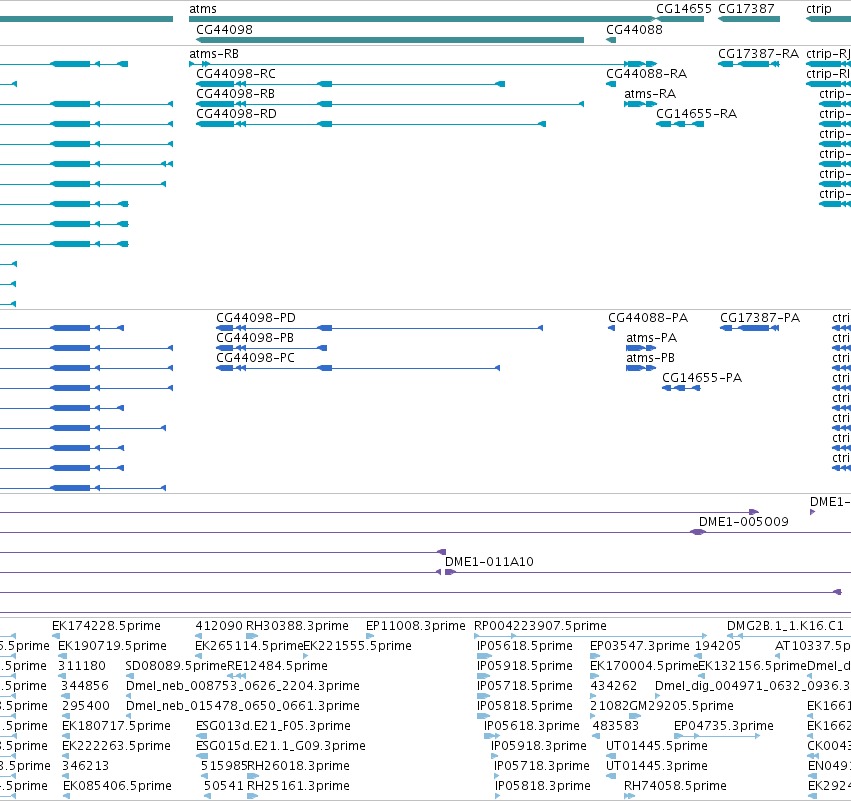Select the CG44088 gene feature
The image size is (851, 801).
pos(611,40)
